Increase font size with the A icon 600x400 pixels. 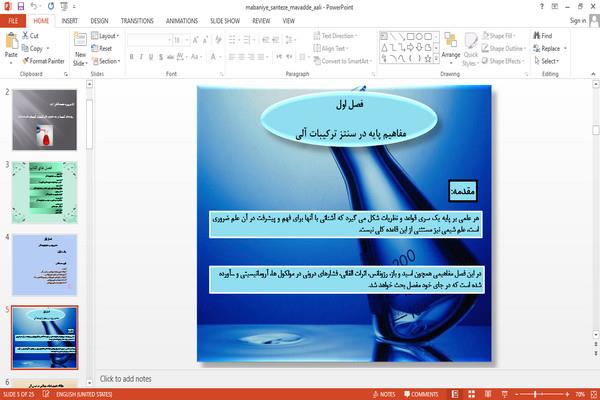click(x=196, y=40)
